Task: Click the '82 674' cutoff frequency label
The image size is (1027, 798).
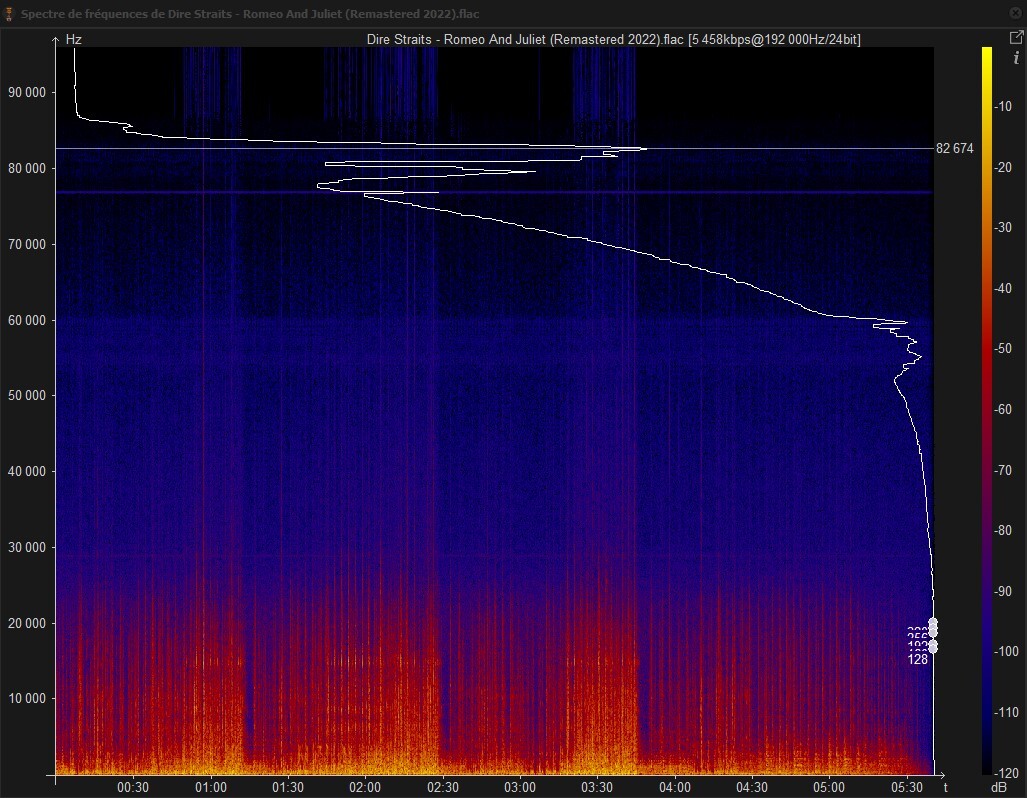Action: point(954,149)
